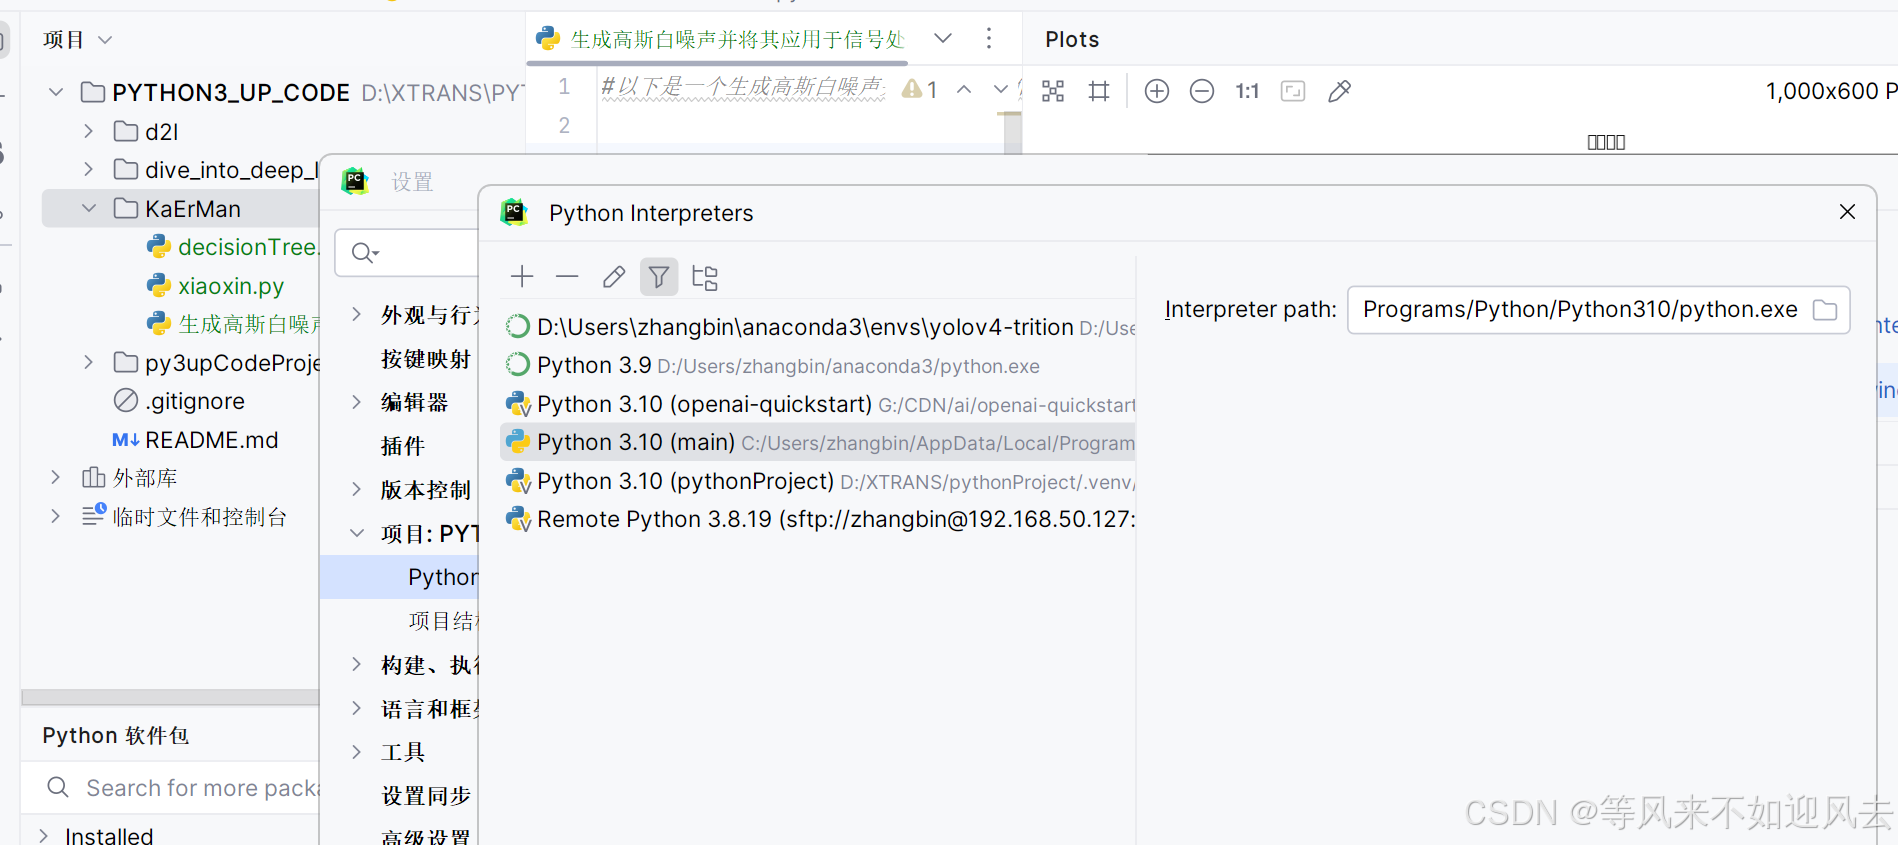Screen dimensions: 1898x845
Task: Expand the 版本控制 settings category
Action: [356, 489]
